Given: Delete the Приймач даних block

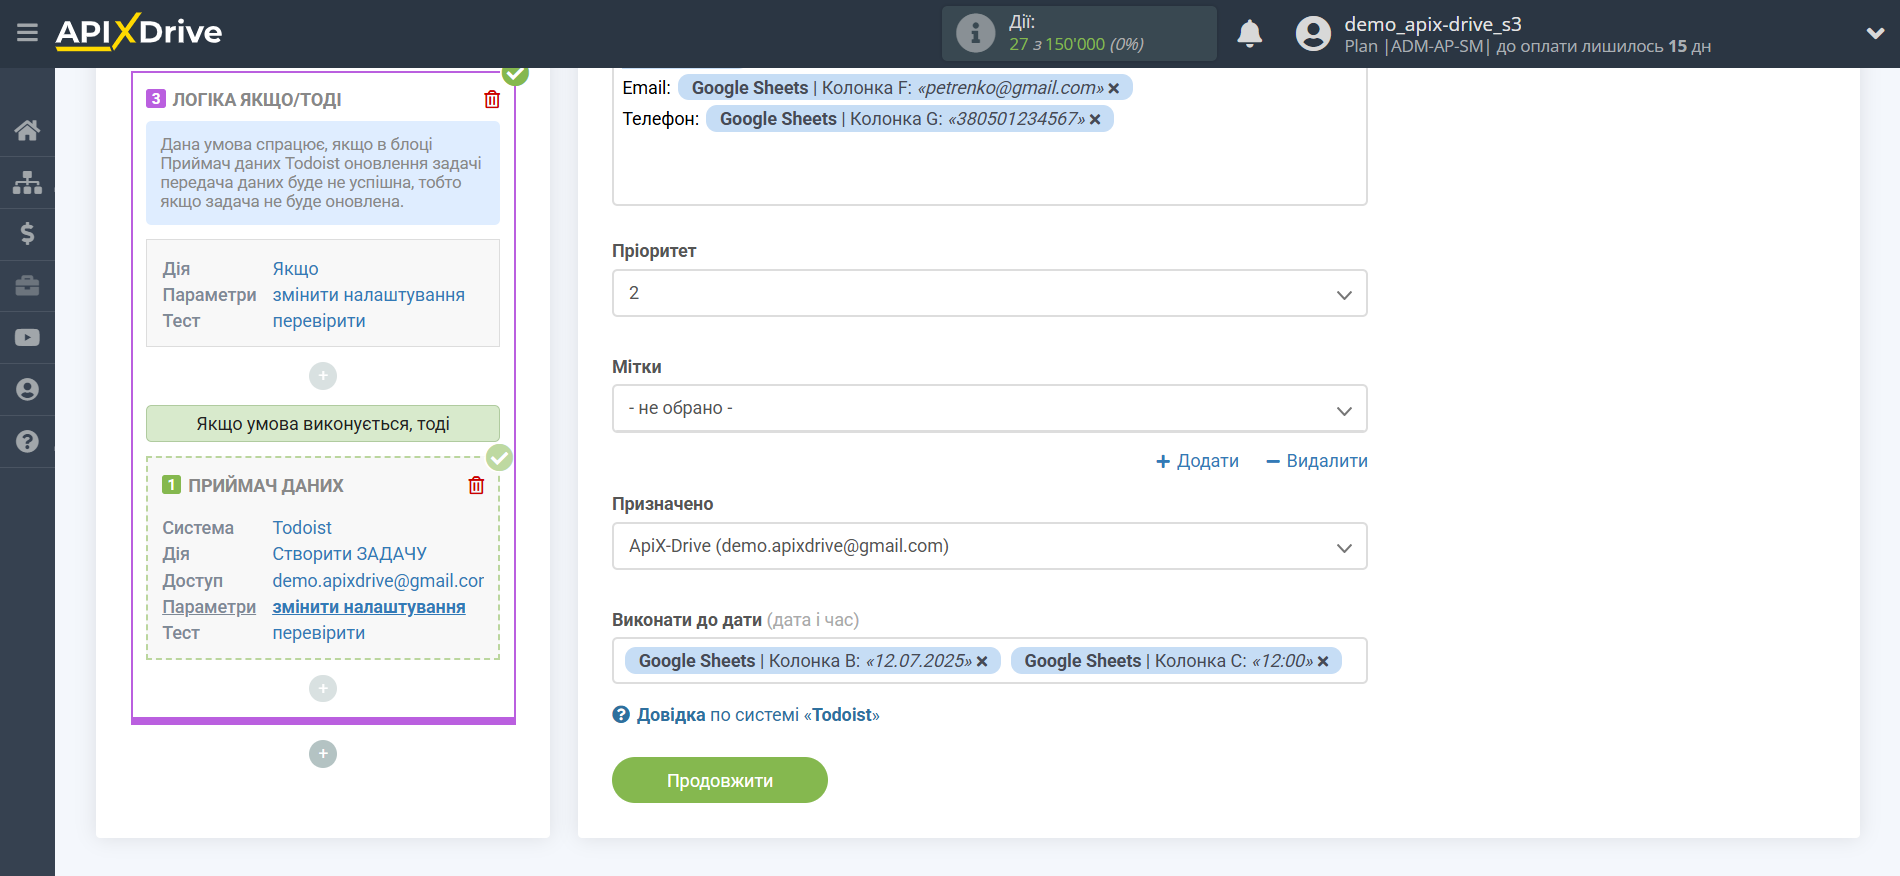Looking at the screenshot, I should click(476, 485).
